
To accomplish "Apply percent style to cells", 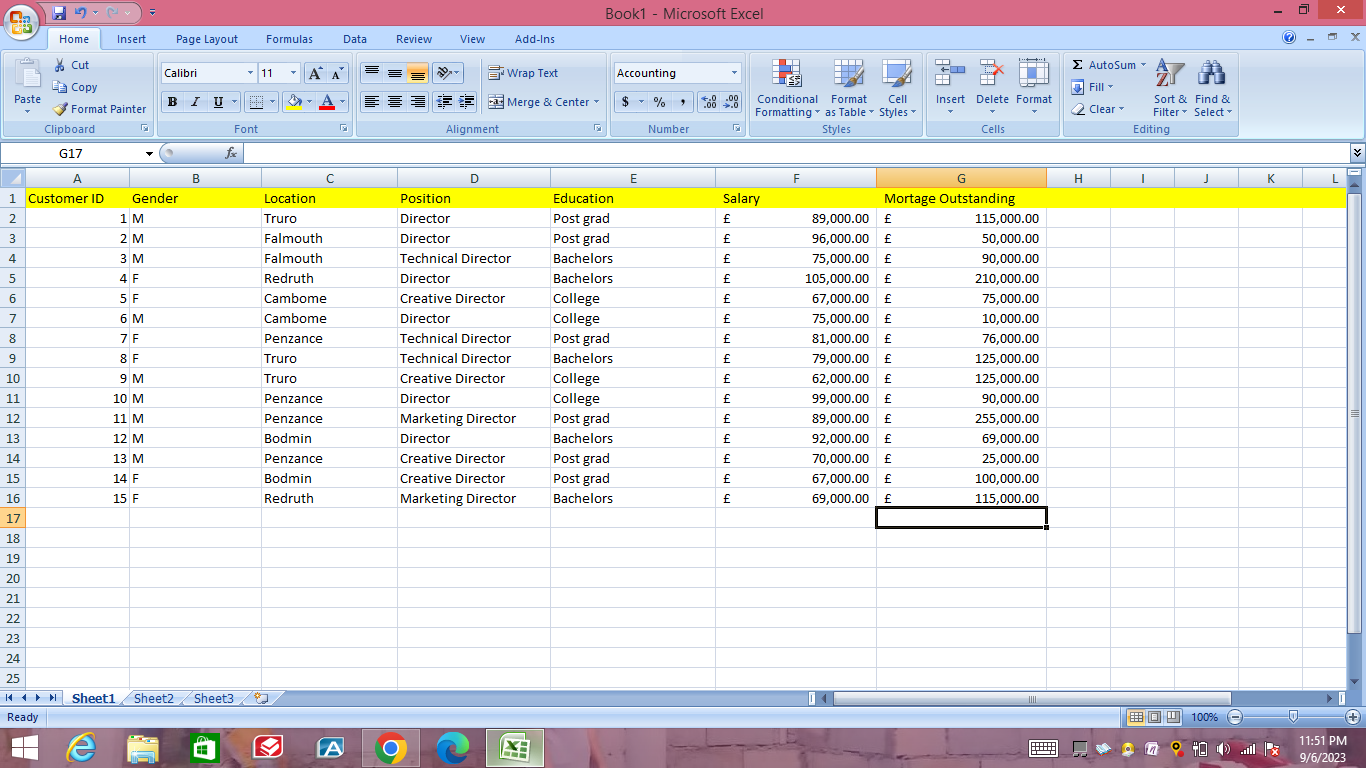I will point(660,102).
